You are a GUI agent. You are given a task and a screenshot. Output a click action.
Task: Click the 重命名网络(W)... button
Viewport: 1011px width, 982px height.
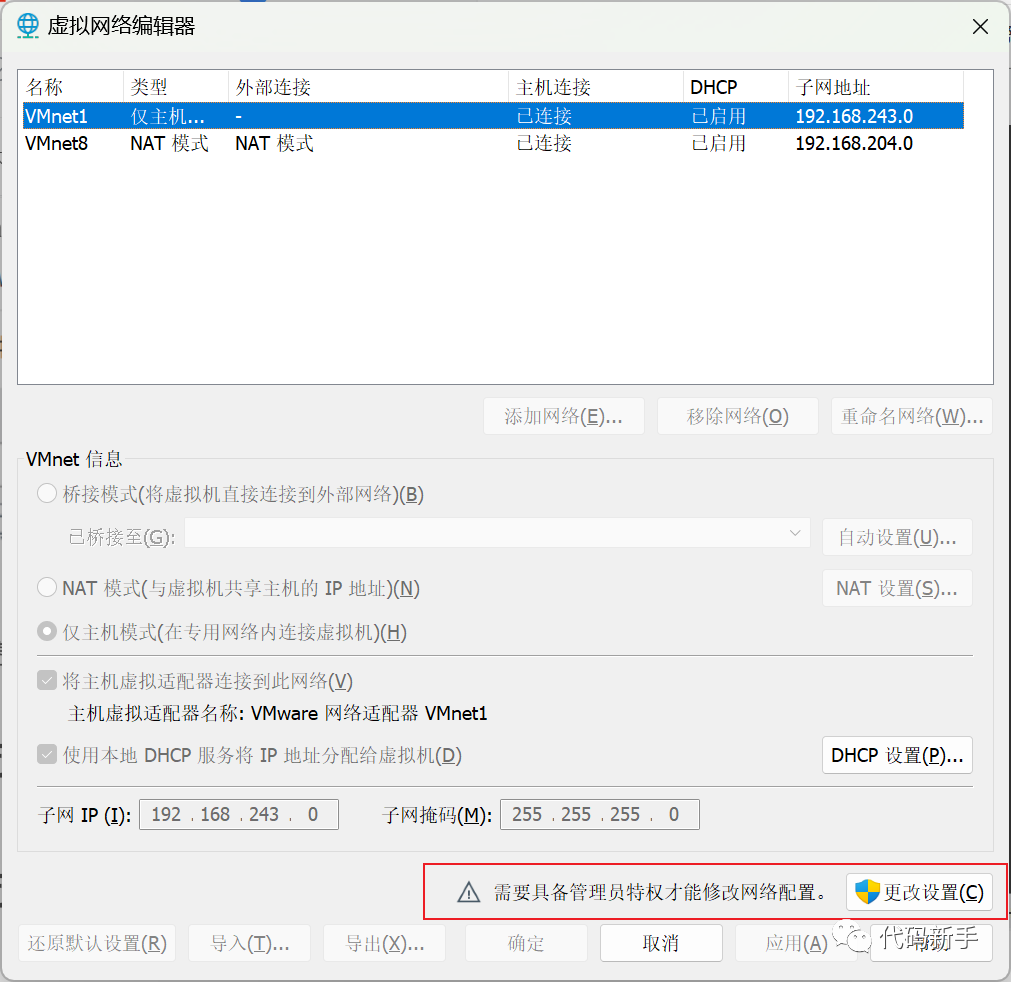click(912, 417)
